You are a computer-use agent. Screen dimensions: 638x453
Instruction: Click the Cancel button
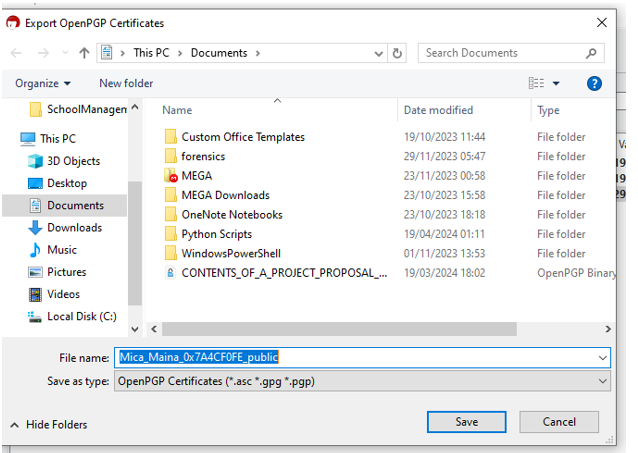click(558, 422)
